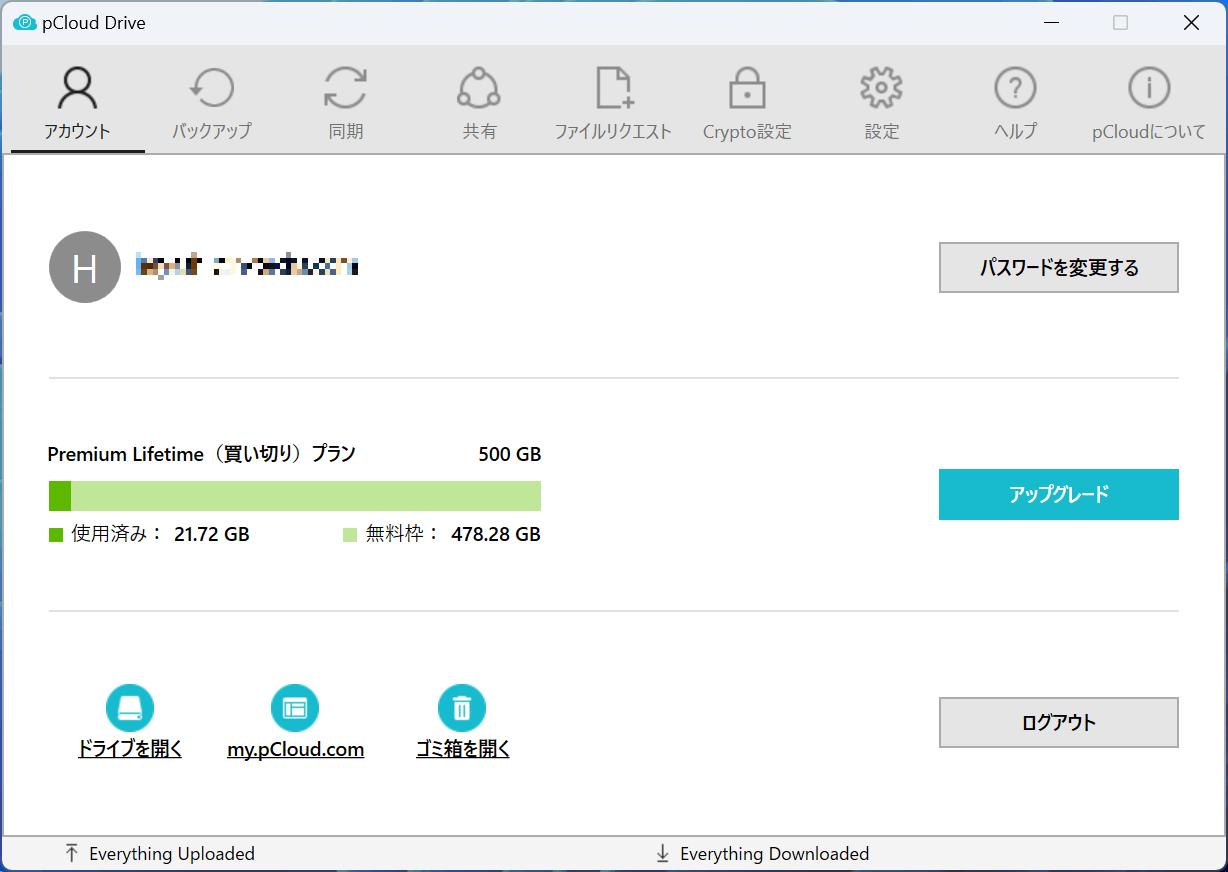Click the ゴミ箱を開く link
The height and width of the screenshot is (872, 1228).
pyautogui.click(x=463, y=749)
